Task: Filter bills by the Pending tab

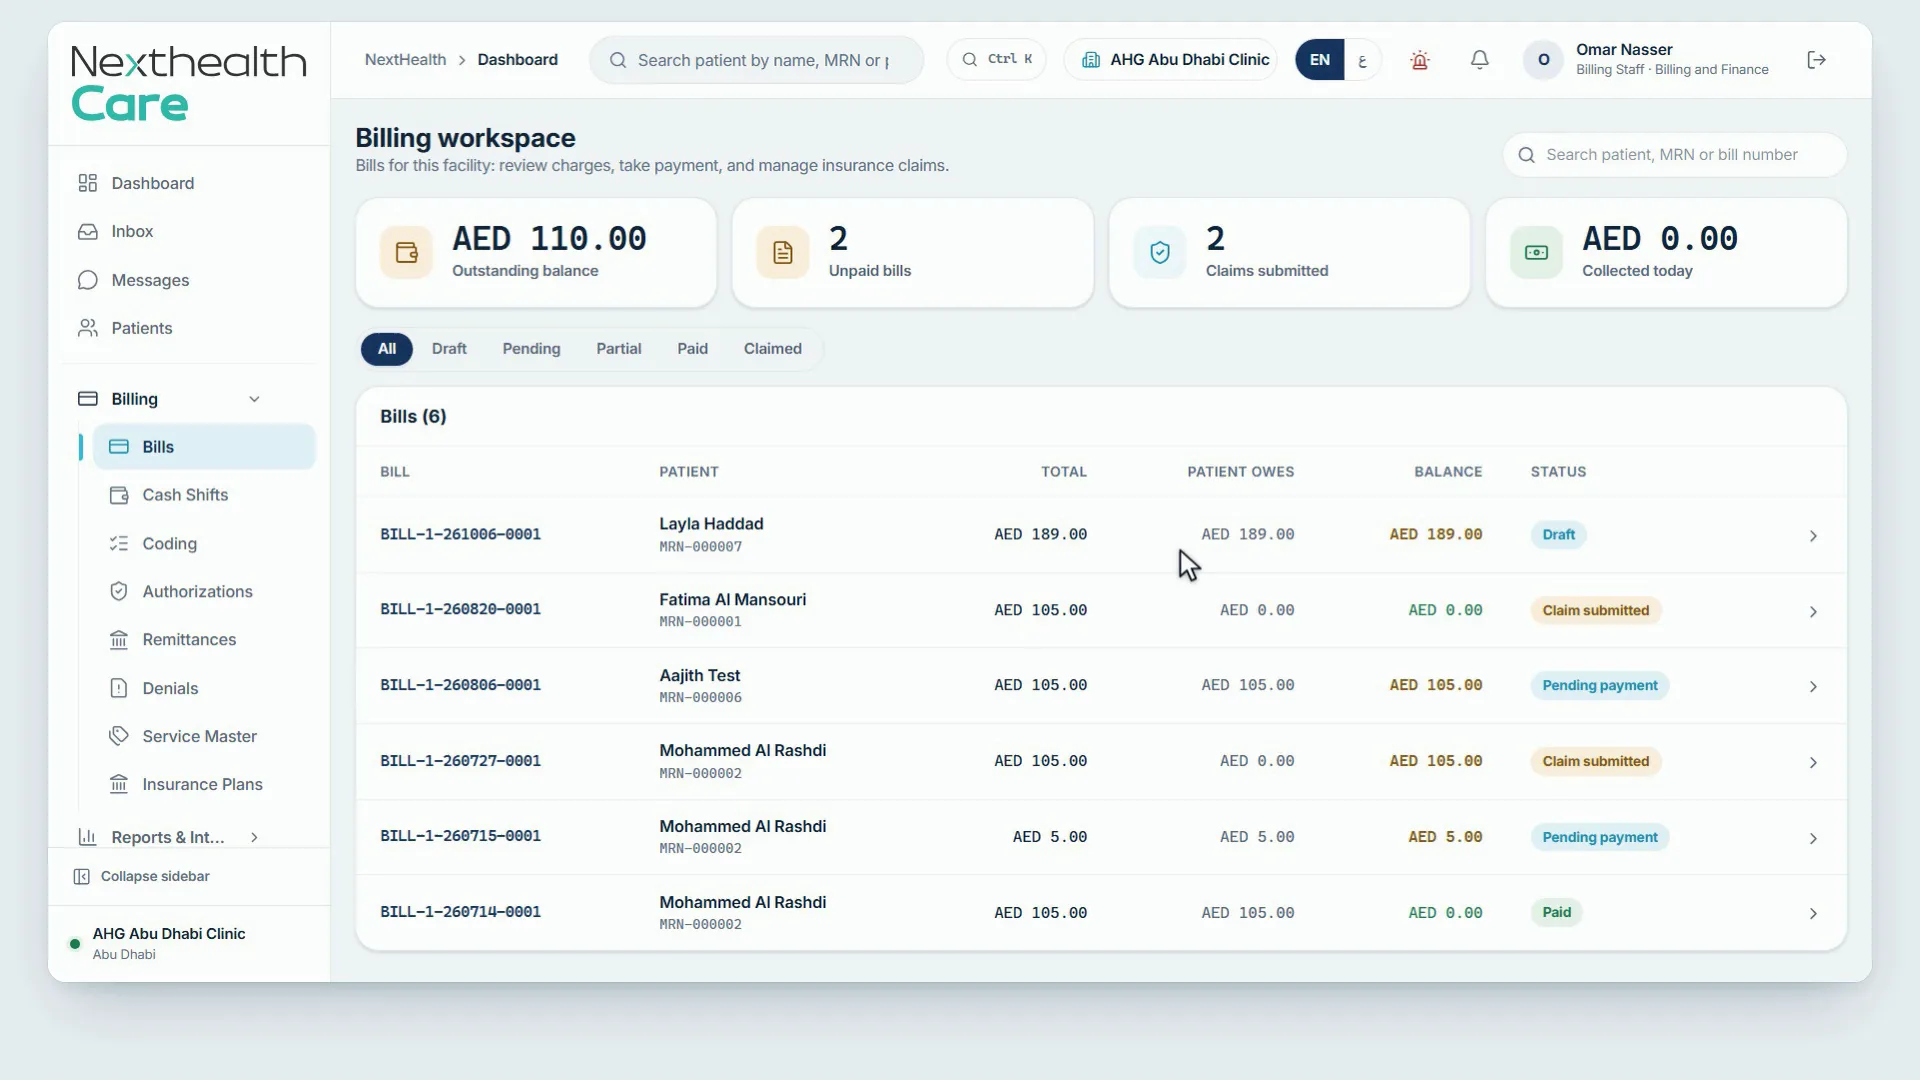Action: 531,349
